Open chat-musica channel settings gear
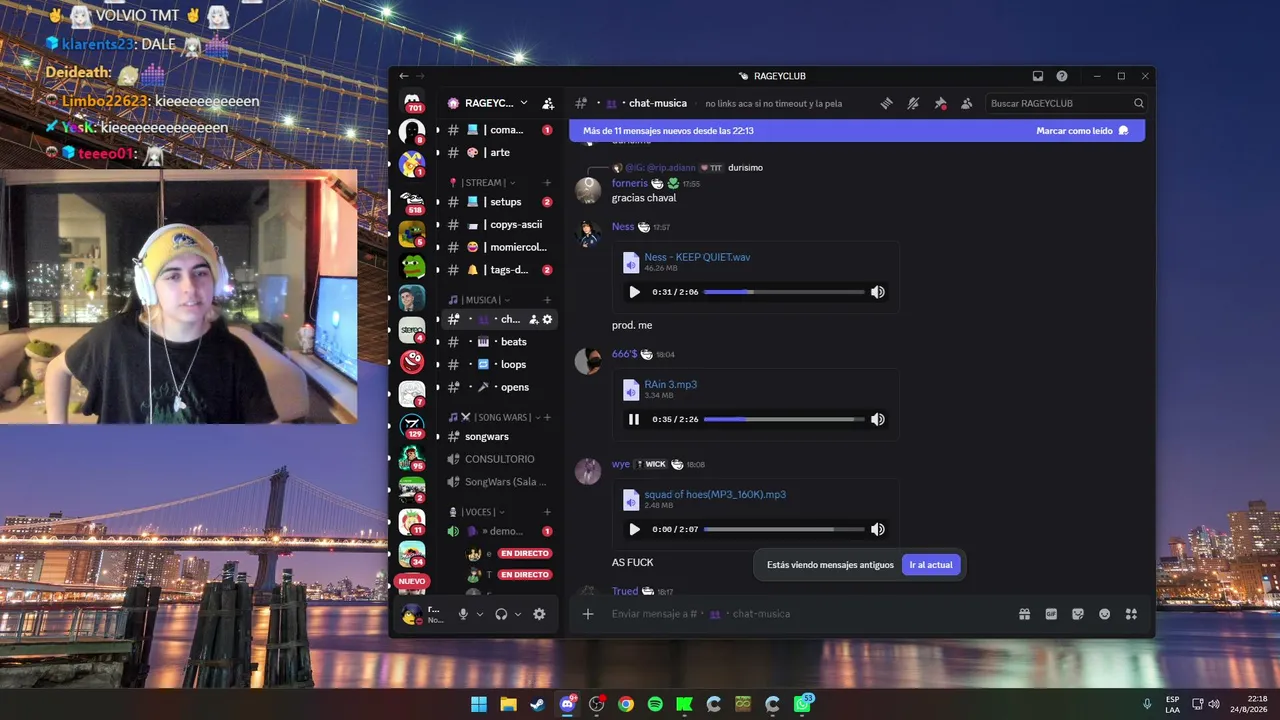Screen dimensions: 1280x720 [547, 319]
